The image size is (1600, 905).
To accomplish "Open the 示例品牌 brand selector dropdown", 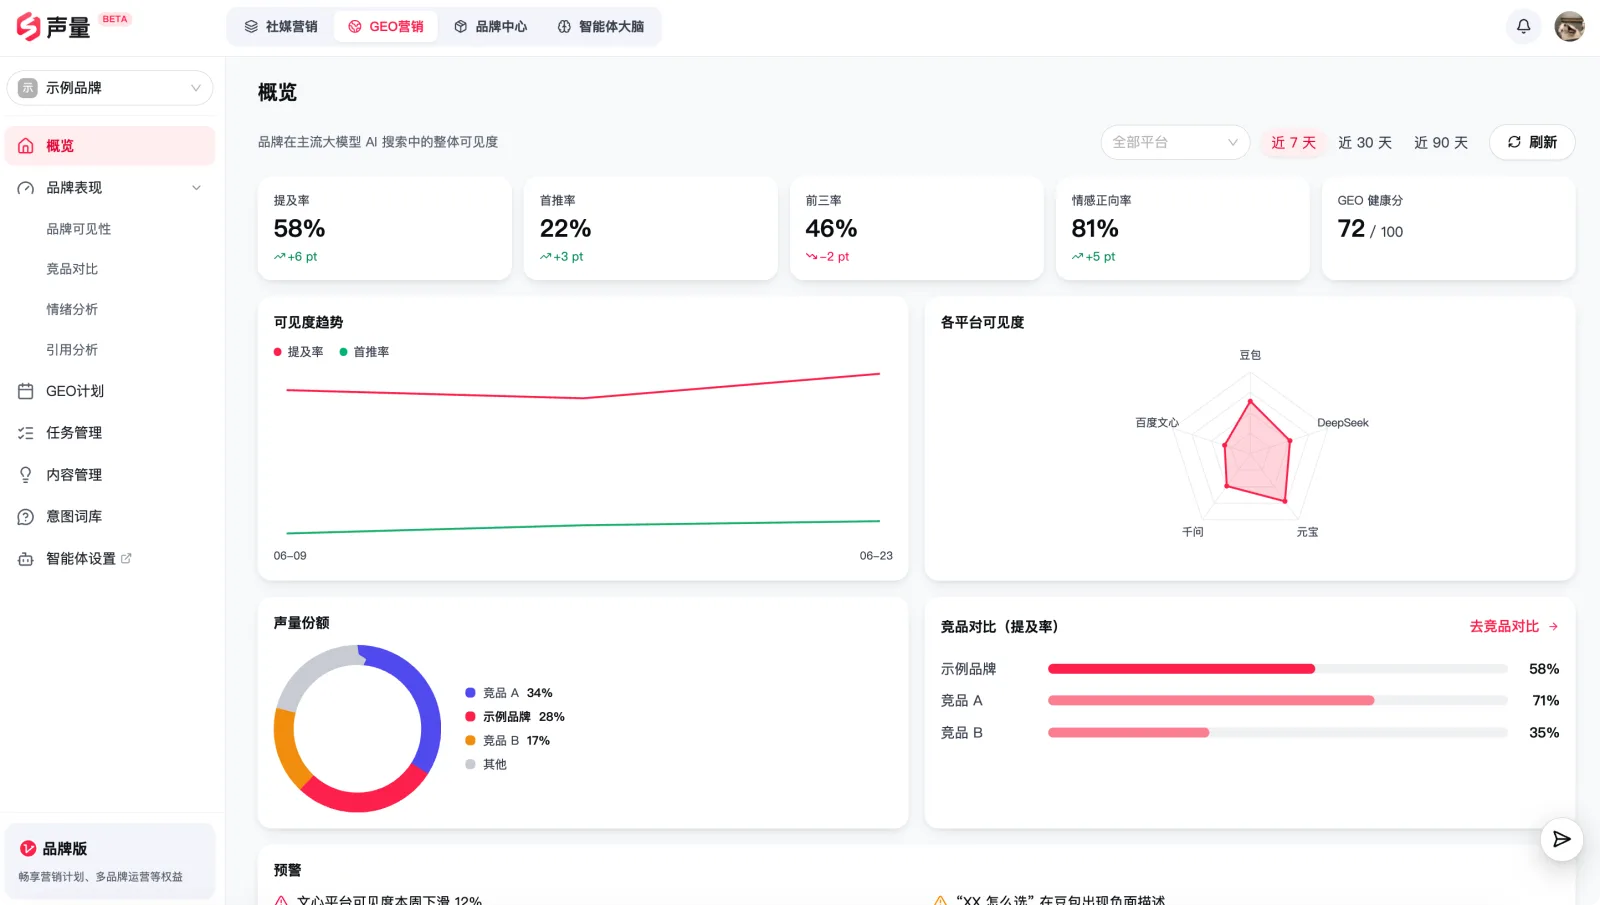I will (x=110, y=88).
